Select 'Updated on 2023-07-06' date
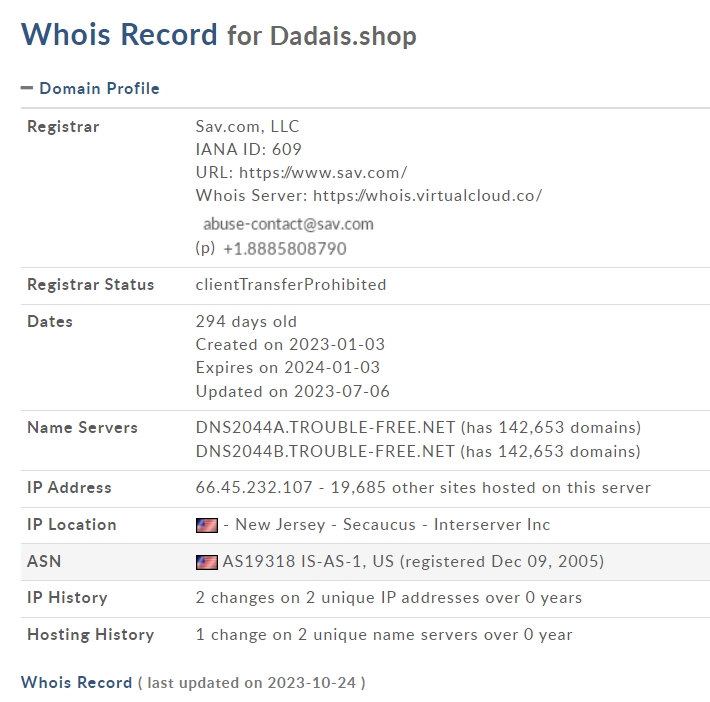Image resolution: width=710 pixels, height=702 pixels. (x=293, y=391)
